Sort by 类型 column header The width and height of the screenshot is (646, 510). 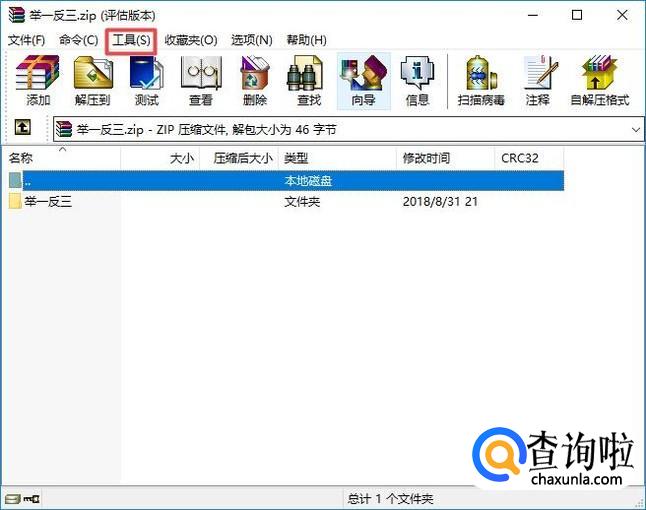click(x=337, y=158)
